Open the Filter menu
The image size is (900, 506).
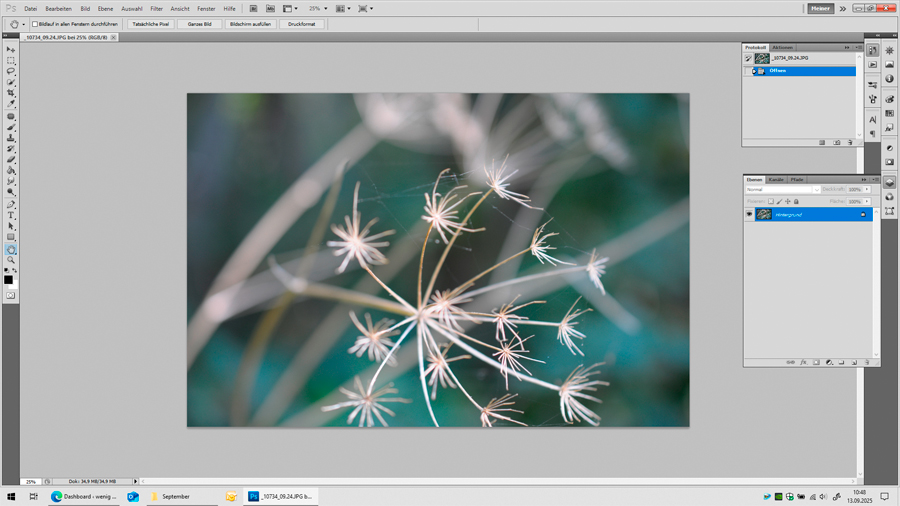point(156,9)
